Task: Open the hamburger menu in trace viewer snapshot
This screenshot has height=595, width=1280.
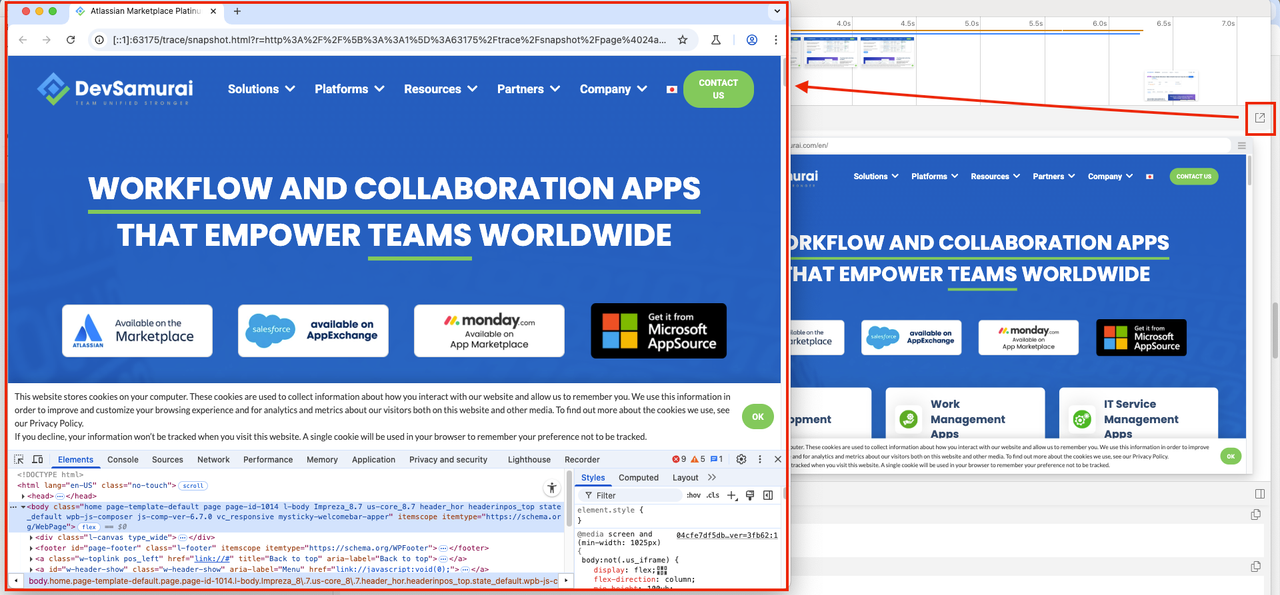Action: [1242, 146]
